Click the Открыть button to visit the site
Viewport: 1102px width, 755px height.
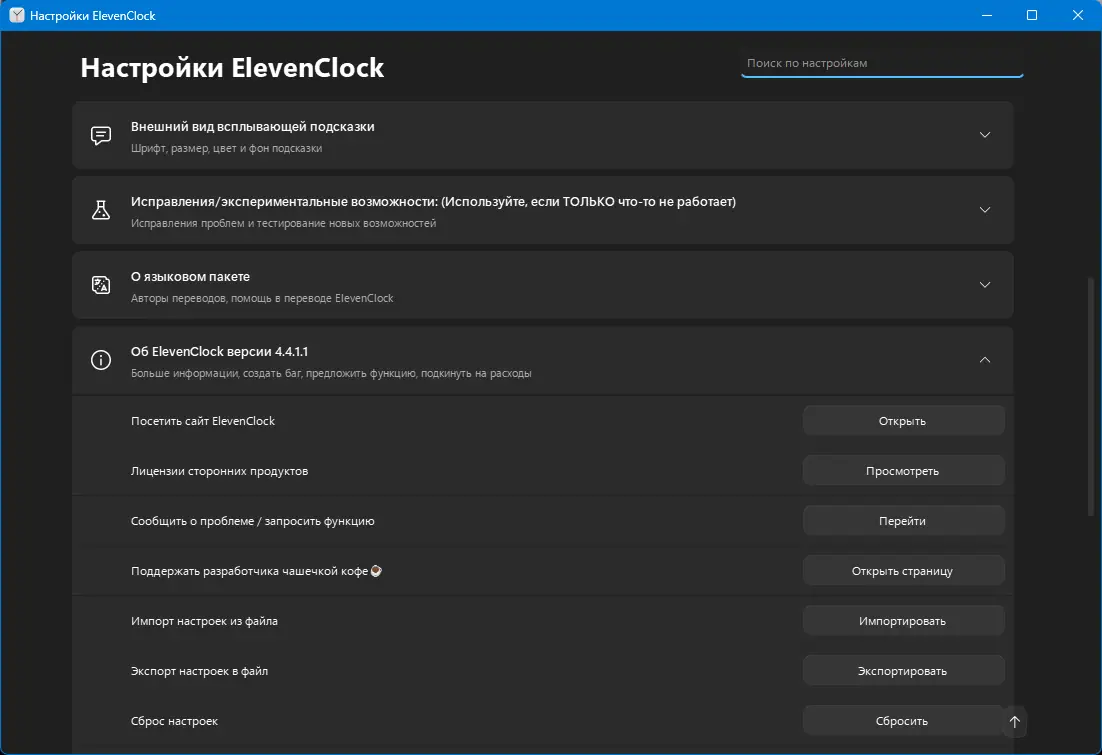[903, 421]
